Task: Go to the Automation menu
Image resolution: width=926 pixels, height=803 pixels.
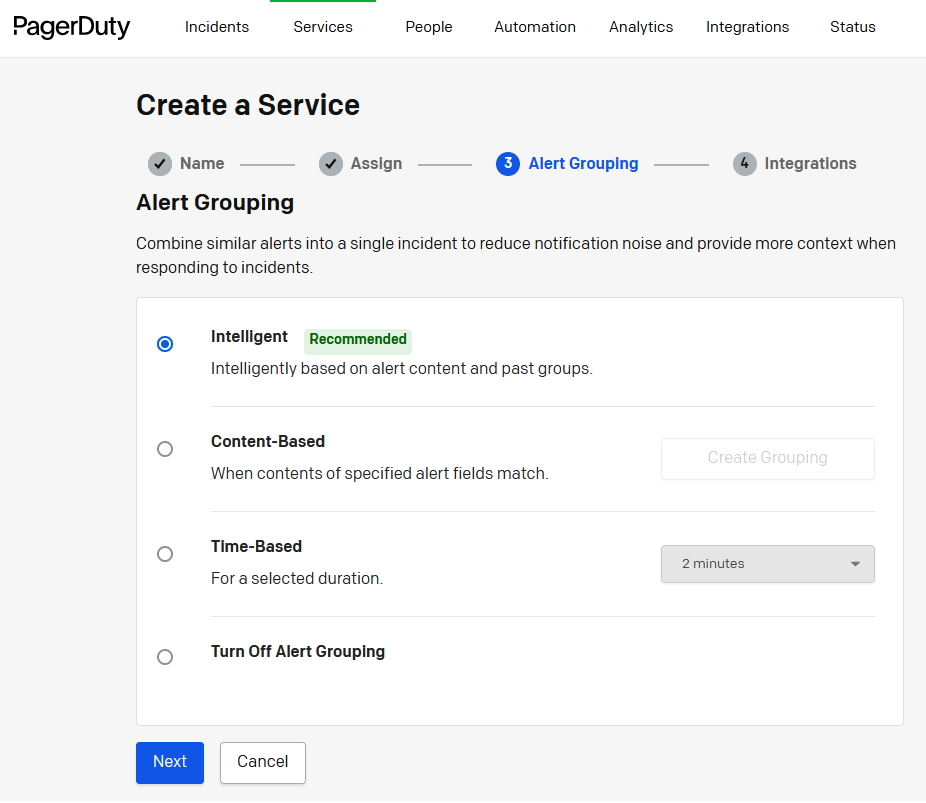Action: coord(535,27)
